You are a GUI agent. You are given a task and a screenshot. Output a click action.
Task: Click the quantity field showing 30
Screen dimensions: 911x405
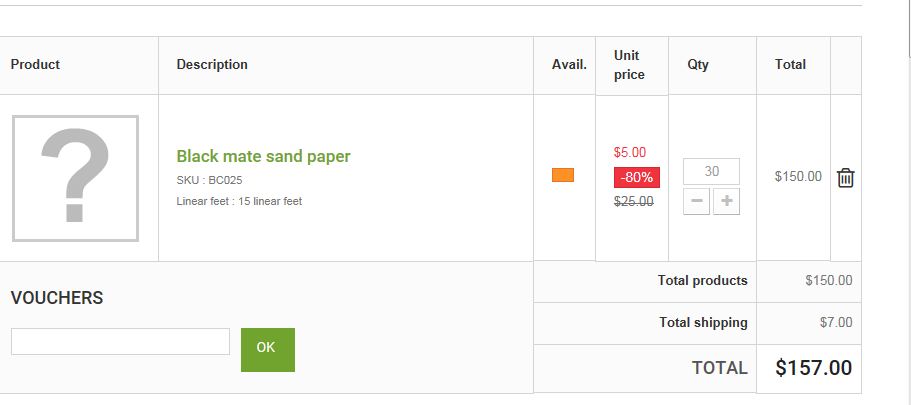(711, 171)
